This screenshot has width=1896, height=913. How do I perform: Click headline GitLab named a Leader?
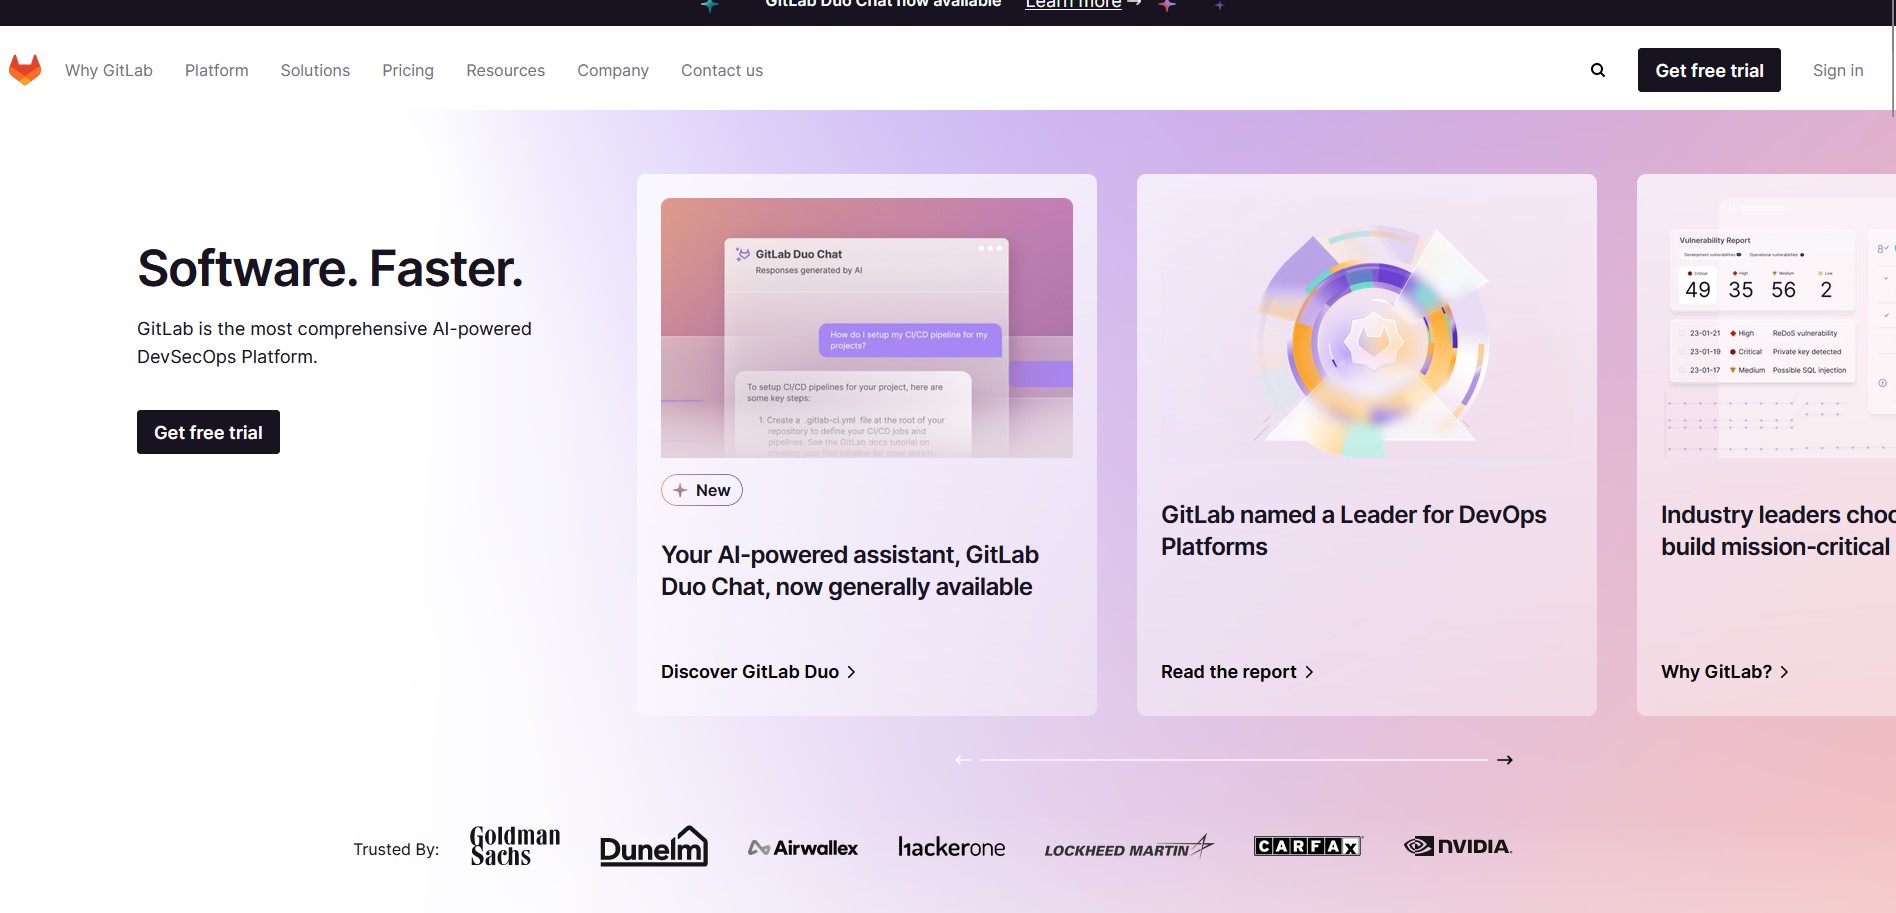(x=1354, y=531)
